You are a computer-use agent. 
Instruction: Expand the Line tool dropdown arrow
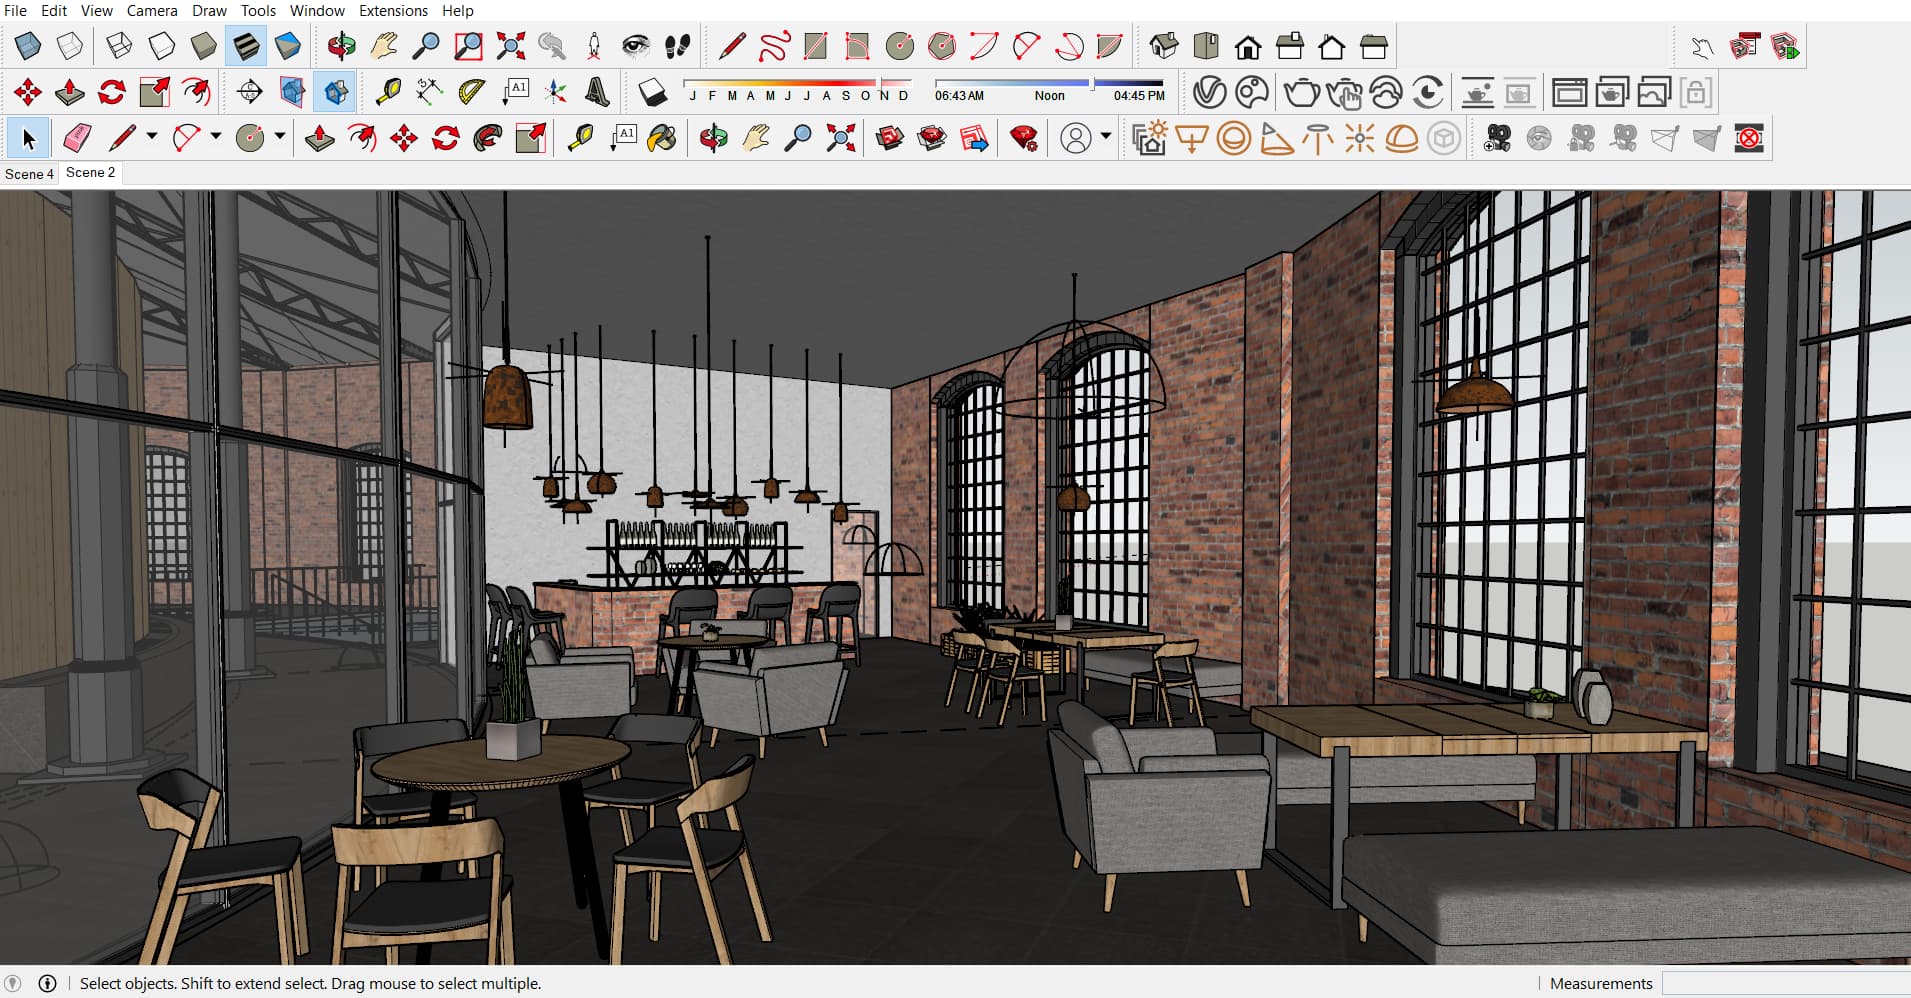[x=152, y=137]
